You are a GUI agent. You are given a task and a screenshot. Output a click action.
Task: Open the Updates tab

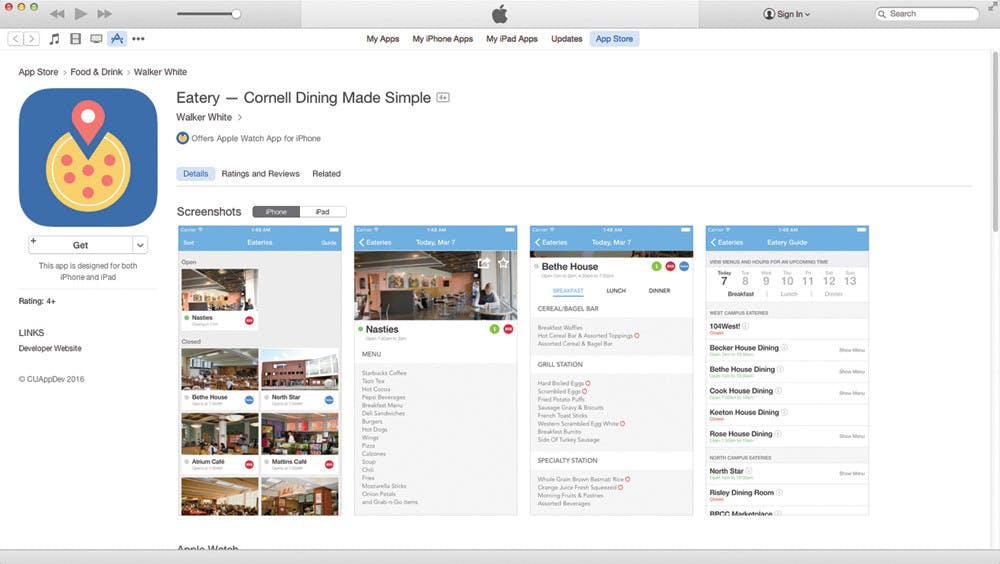[567, 39]
